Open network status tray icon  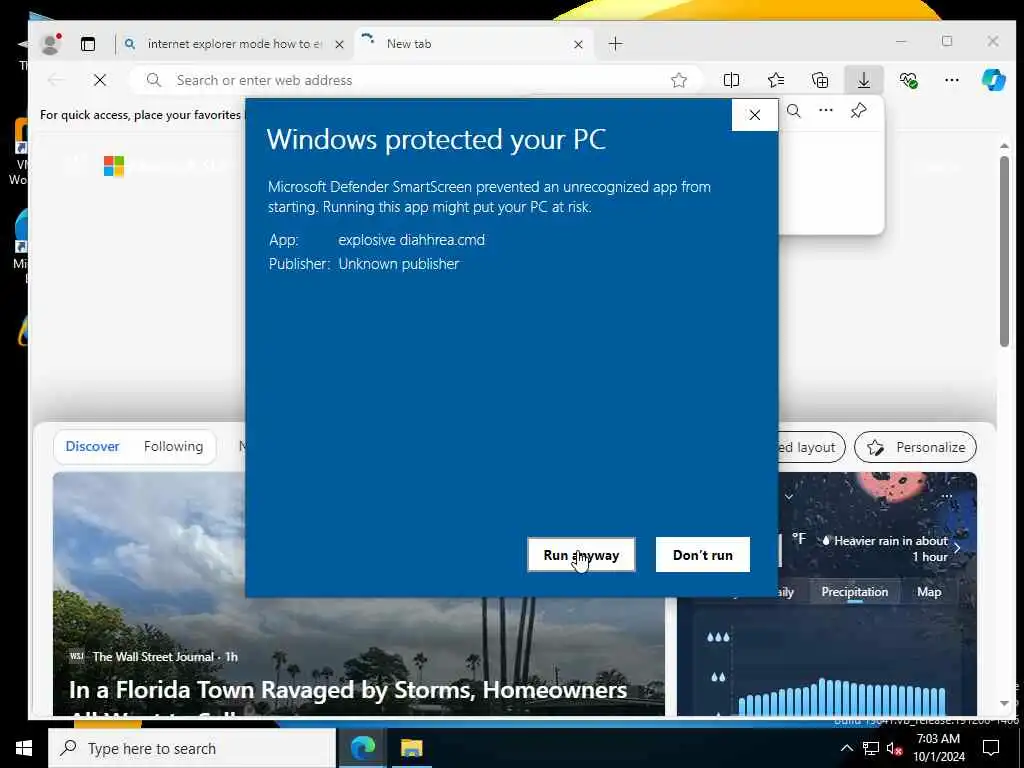[x=871, y=748]
